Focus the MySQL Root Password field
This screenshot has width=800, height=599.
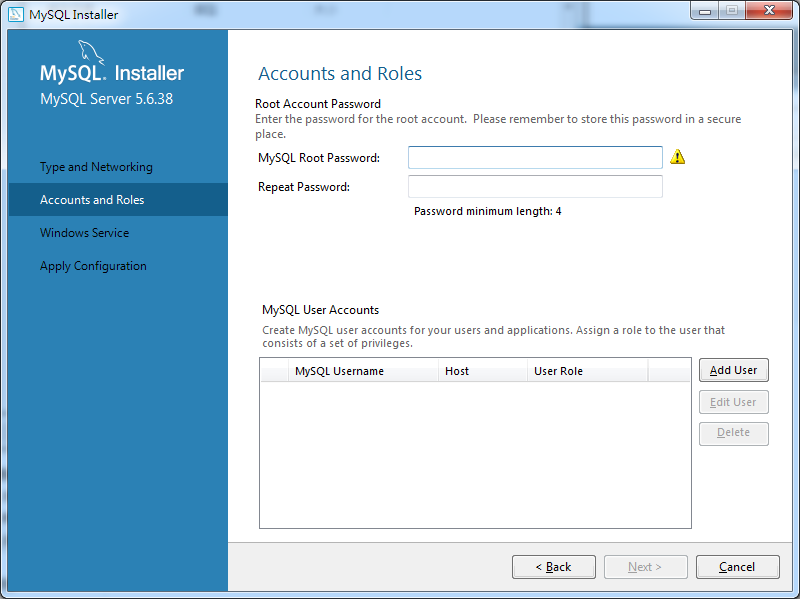point(535,157)
